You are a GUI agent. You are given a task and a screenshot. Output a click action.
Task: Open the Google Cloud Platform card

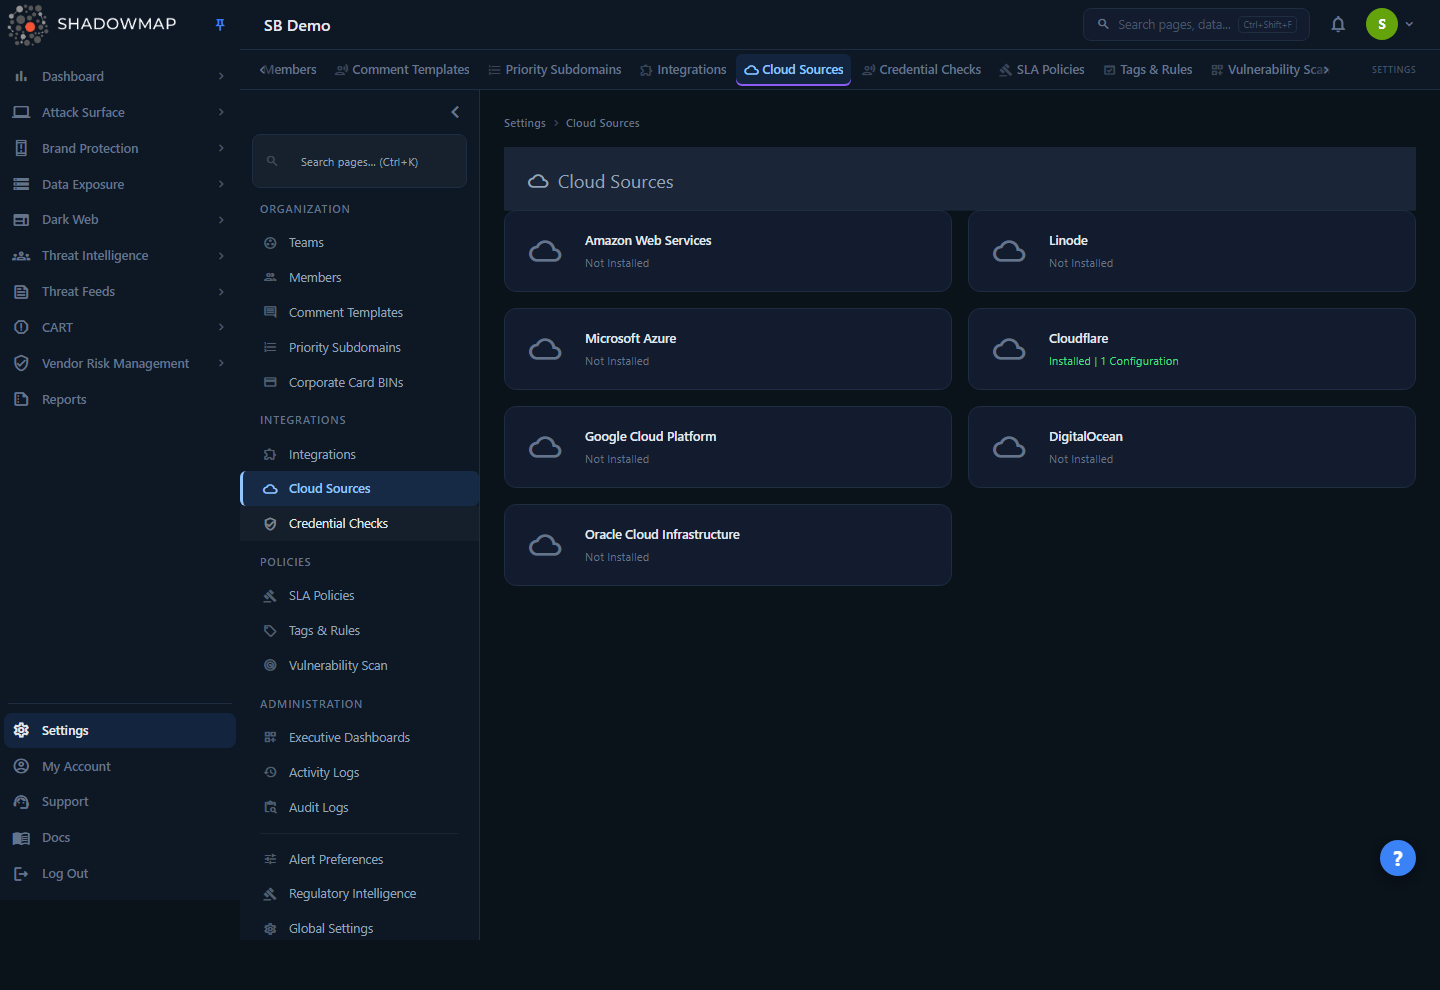[x=728, y=447]
